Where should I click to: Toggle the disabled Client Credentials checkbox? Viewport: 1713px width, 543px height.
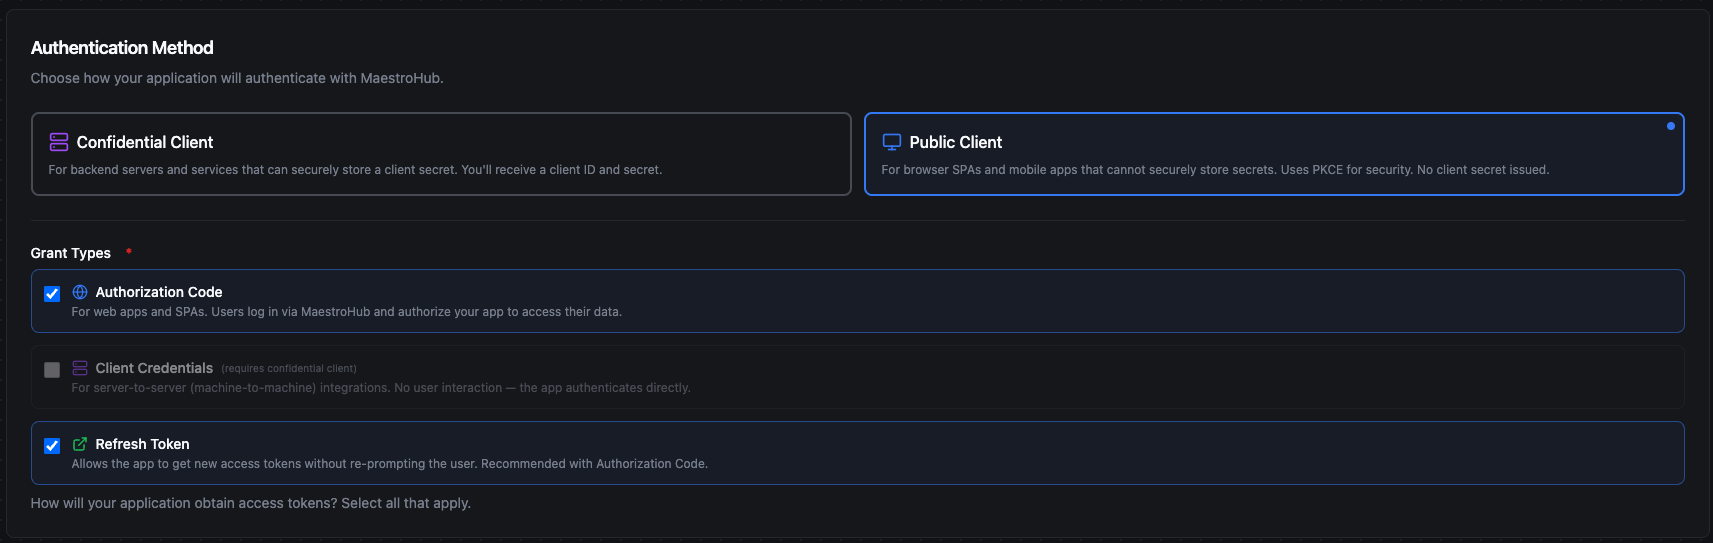[52, 370]
